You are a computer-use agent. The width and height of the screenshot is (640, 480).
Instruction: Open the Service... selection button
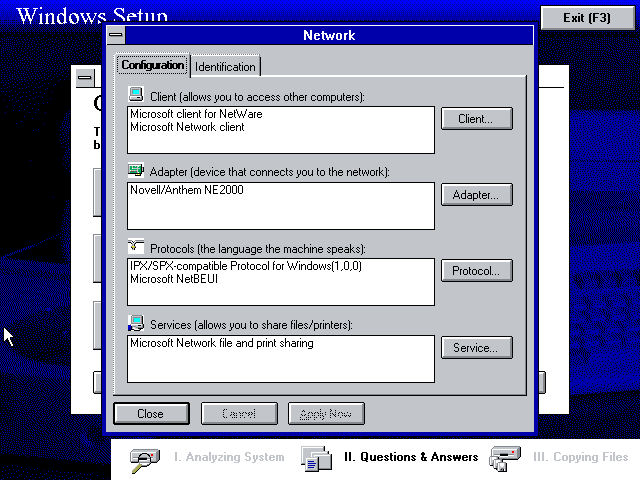476,348
